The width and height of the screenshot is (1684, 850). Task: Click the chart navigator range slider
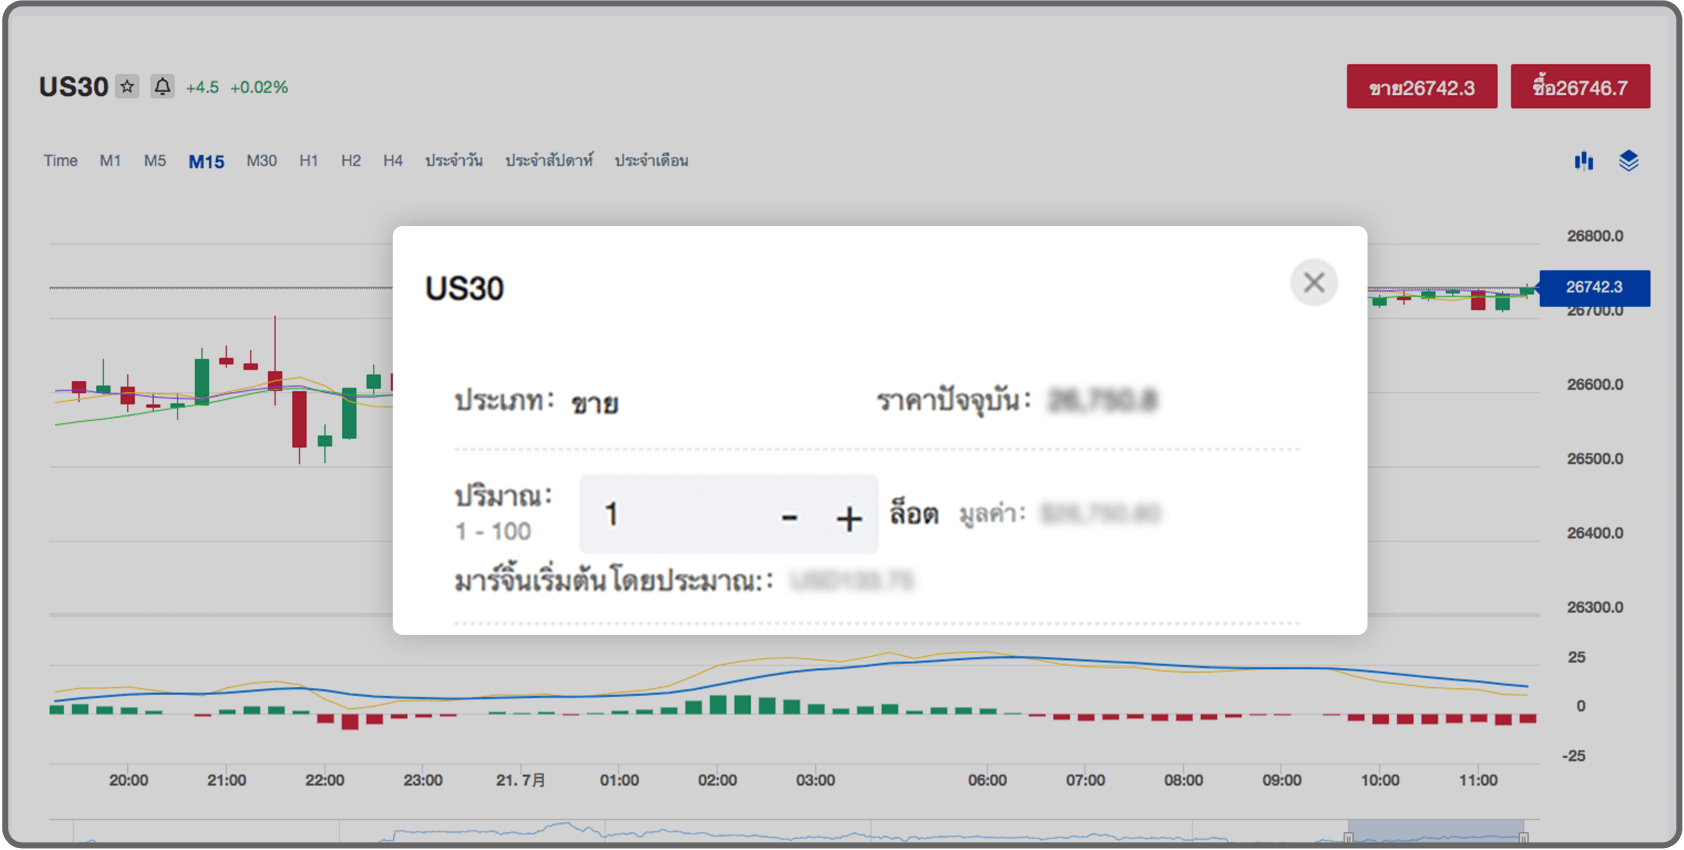pyautogui.click(x=1435, y=832)
